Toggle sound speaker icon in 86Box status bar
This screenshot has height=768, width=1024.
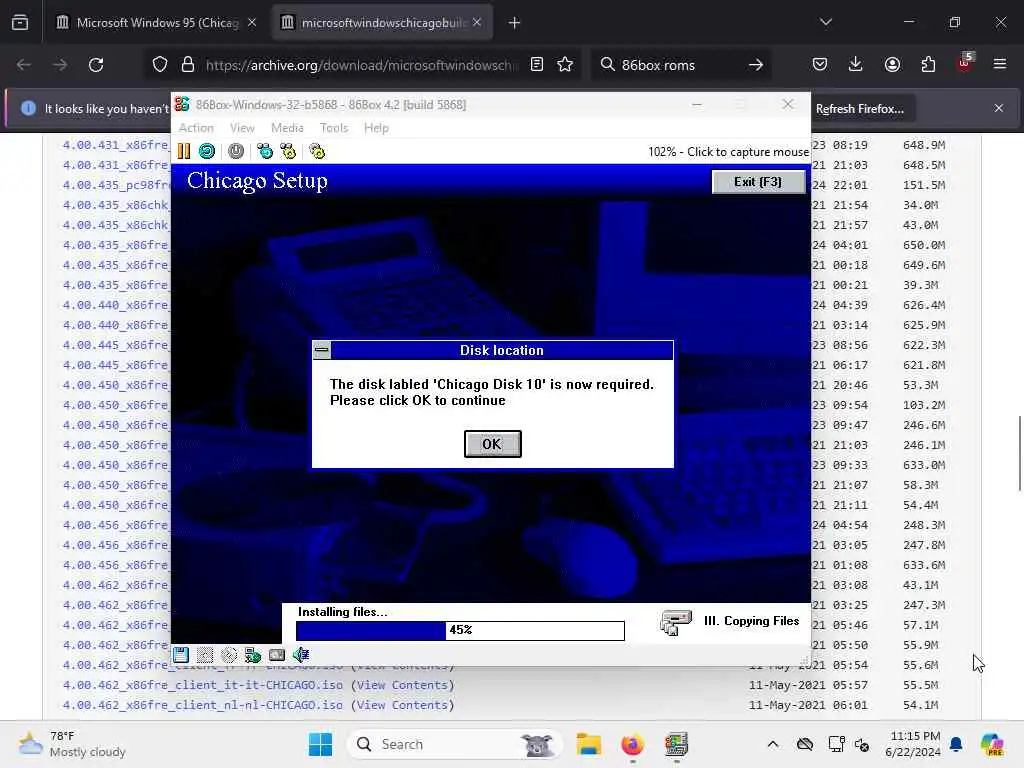tap(301, 654)
